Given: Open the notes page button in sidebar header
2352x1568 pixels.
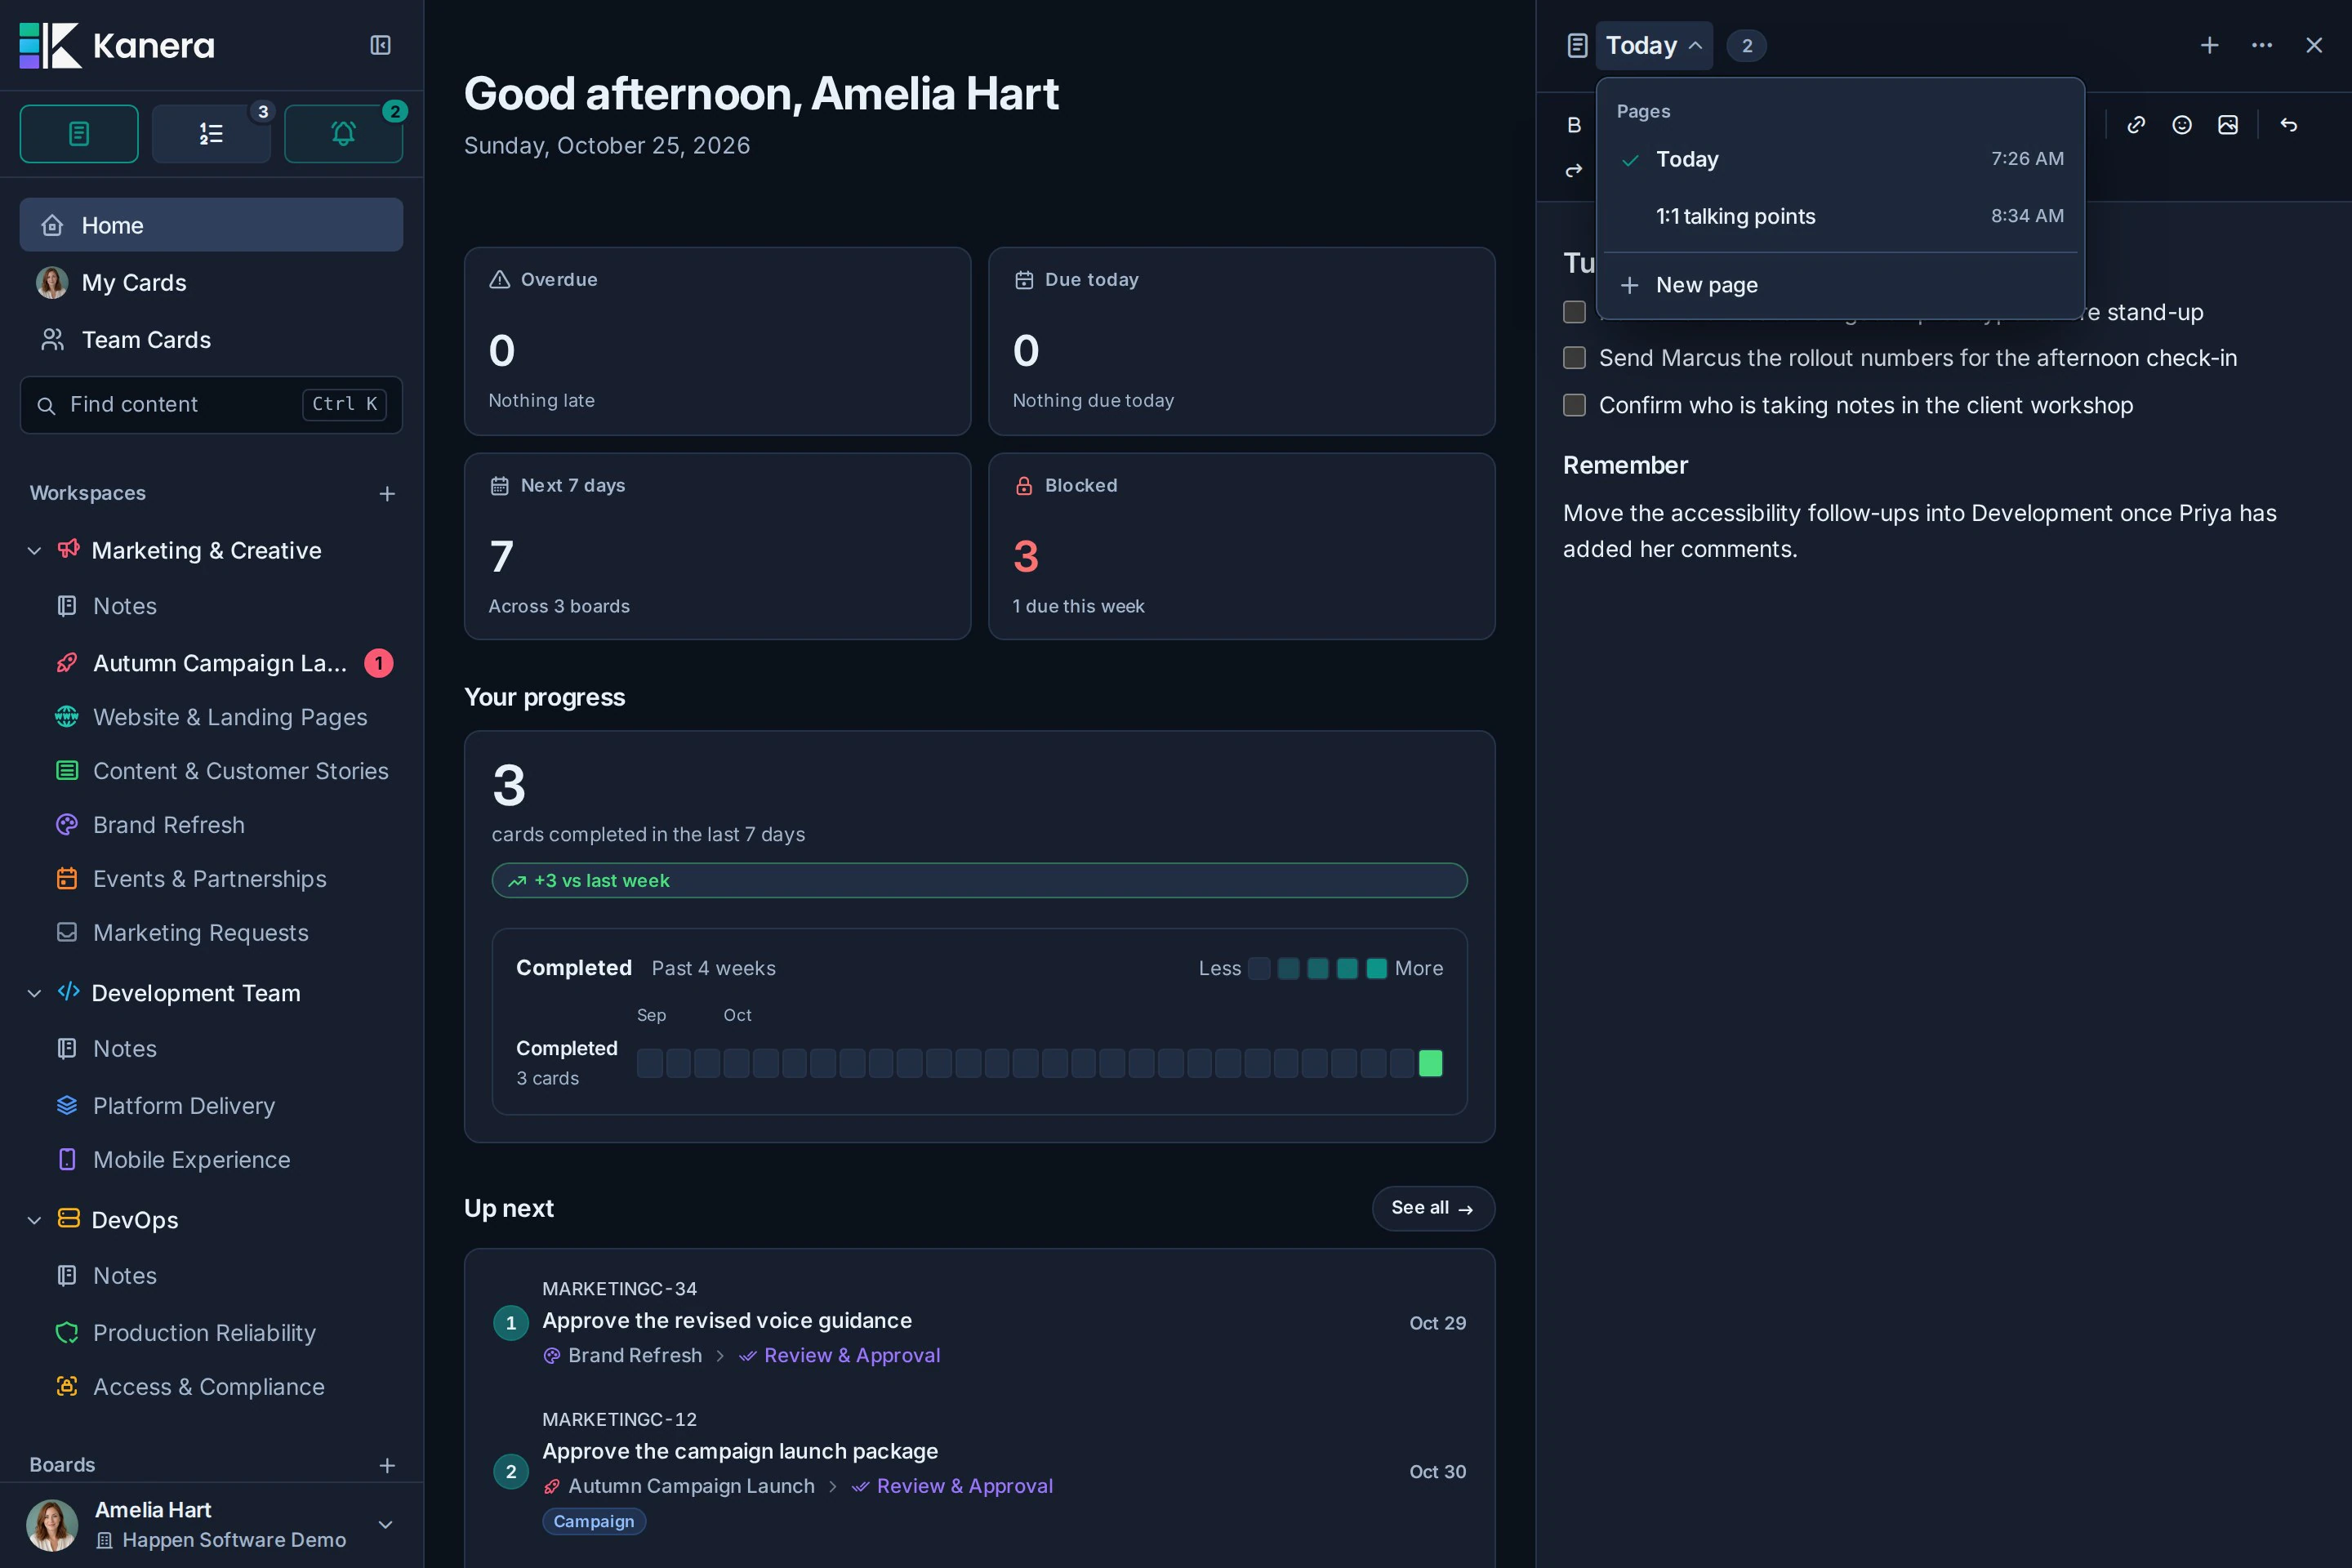Looking at the screenshot, I should click(x=79, y=133).
